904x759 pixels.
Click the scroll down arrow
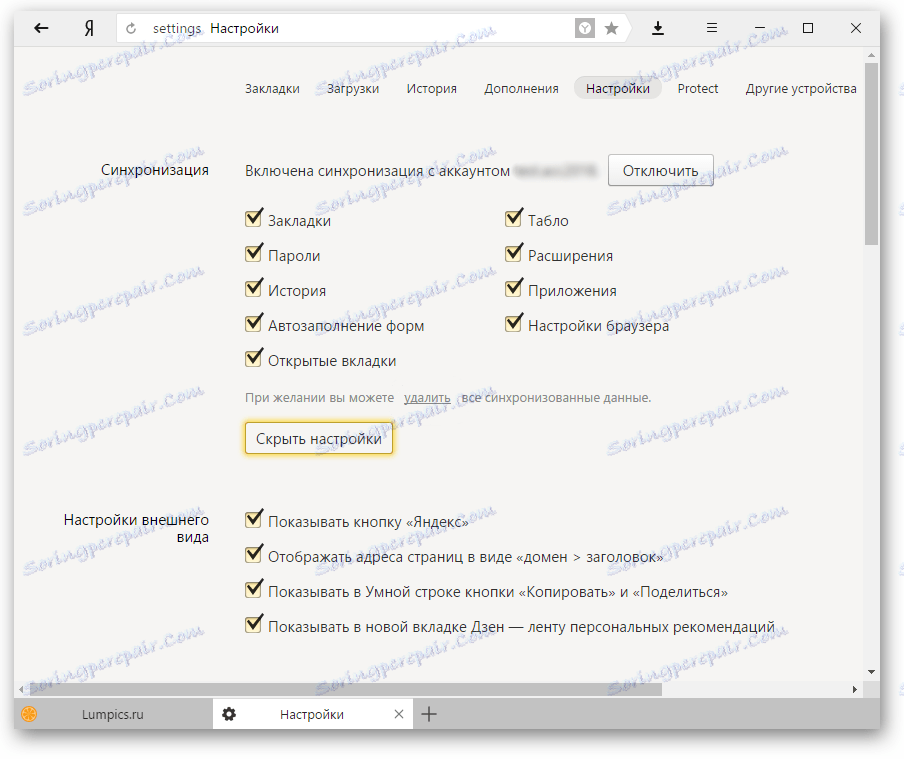871,672
